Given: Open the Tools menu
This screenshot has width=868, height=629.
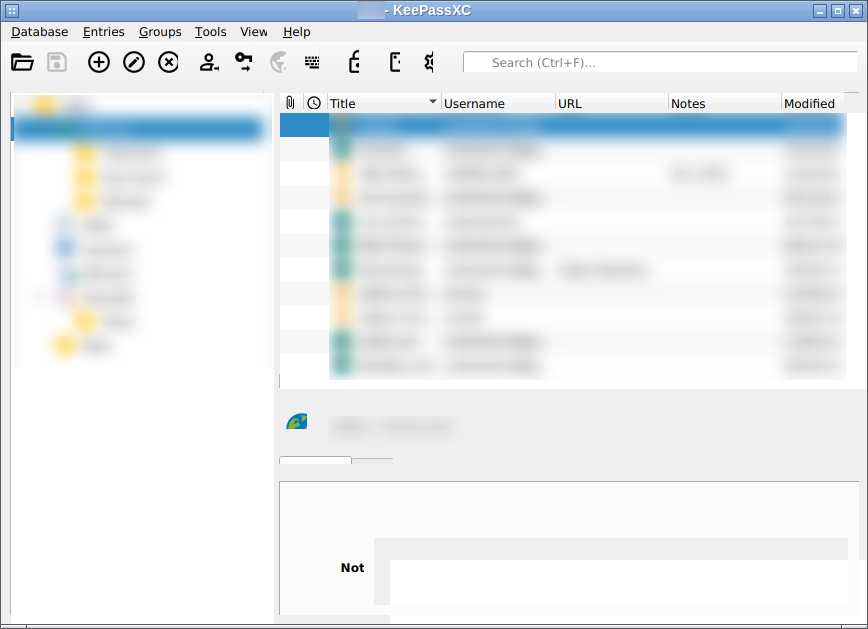Looking at the screenshot, I should click(x=210, y=31).
